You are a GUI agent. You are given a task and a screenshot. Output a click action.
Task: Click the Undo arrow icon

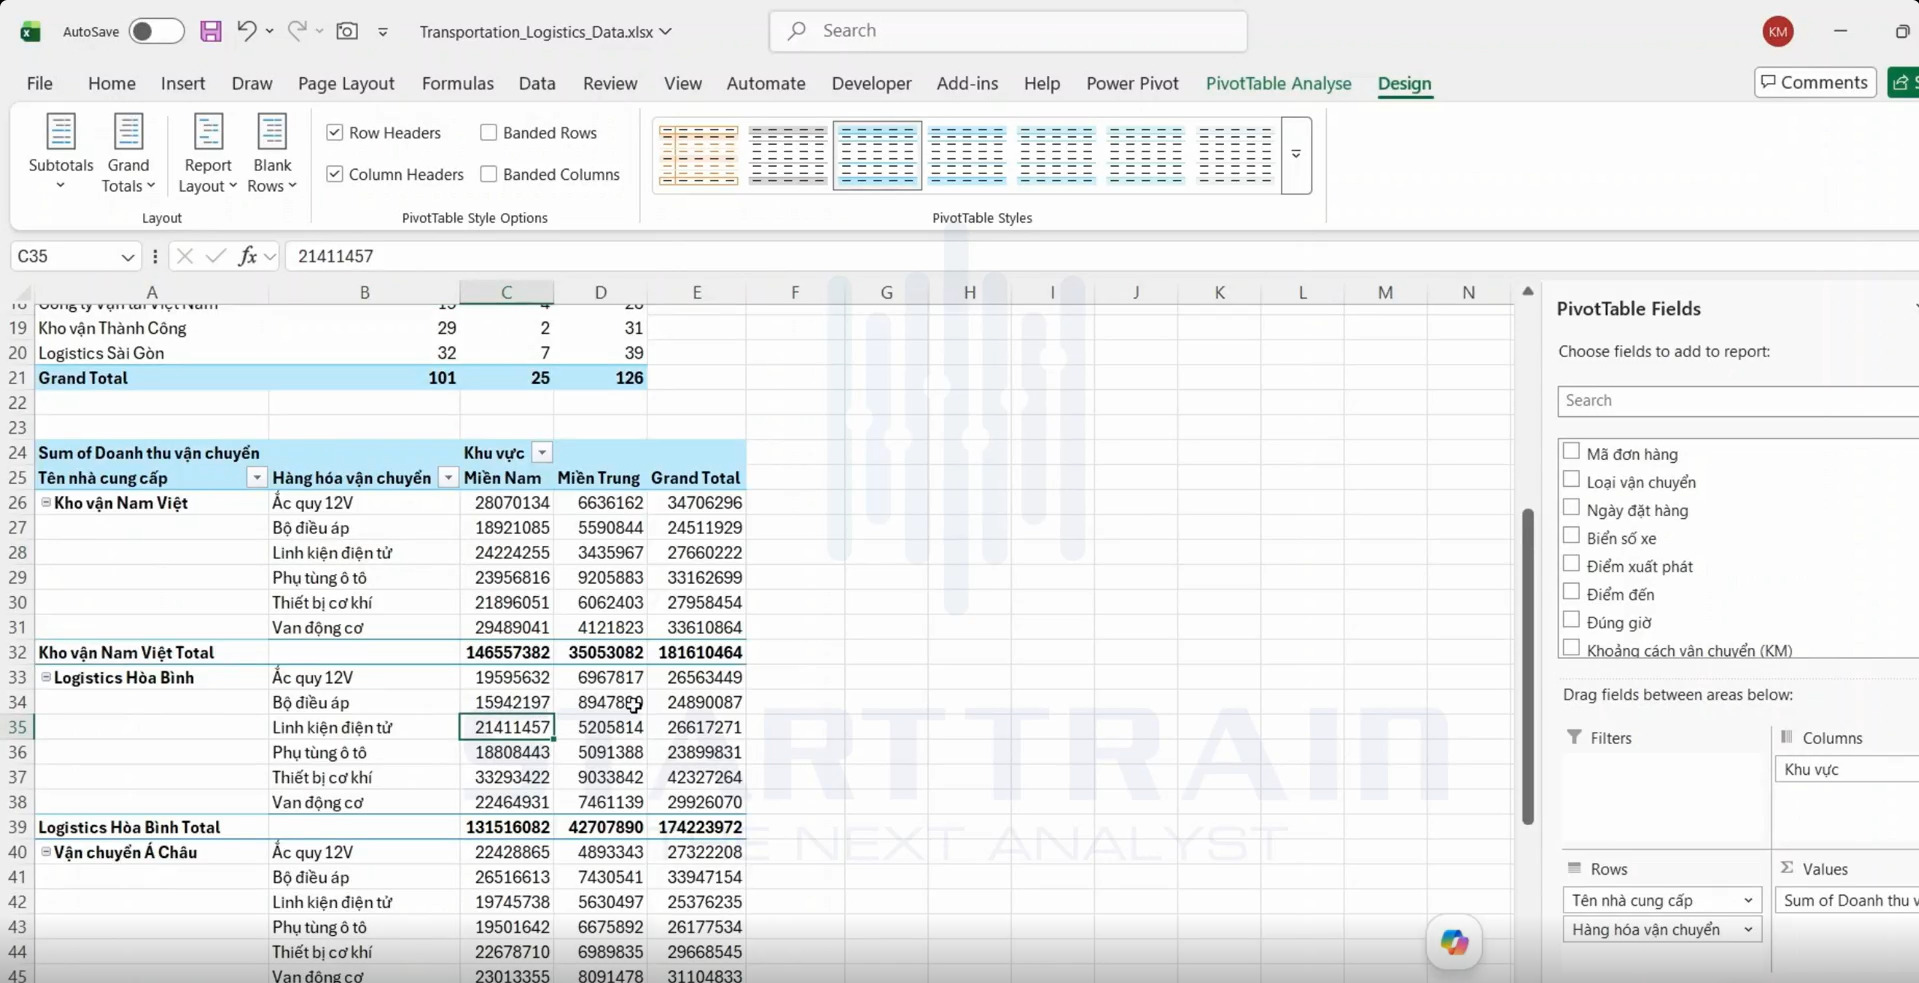click(246, 31)
